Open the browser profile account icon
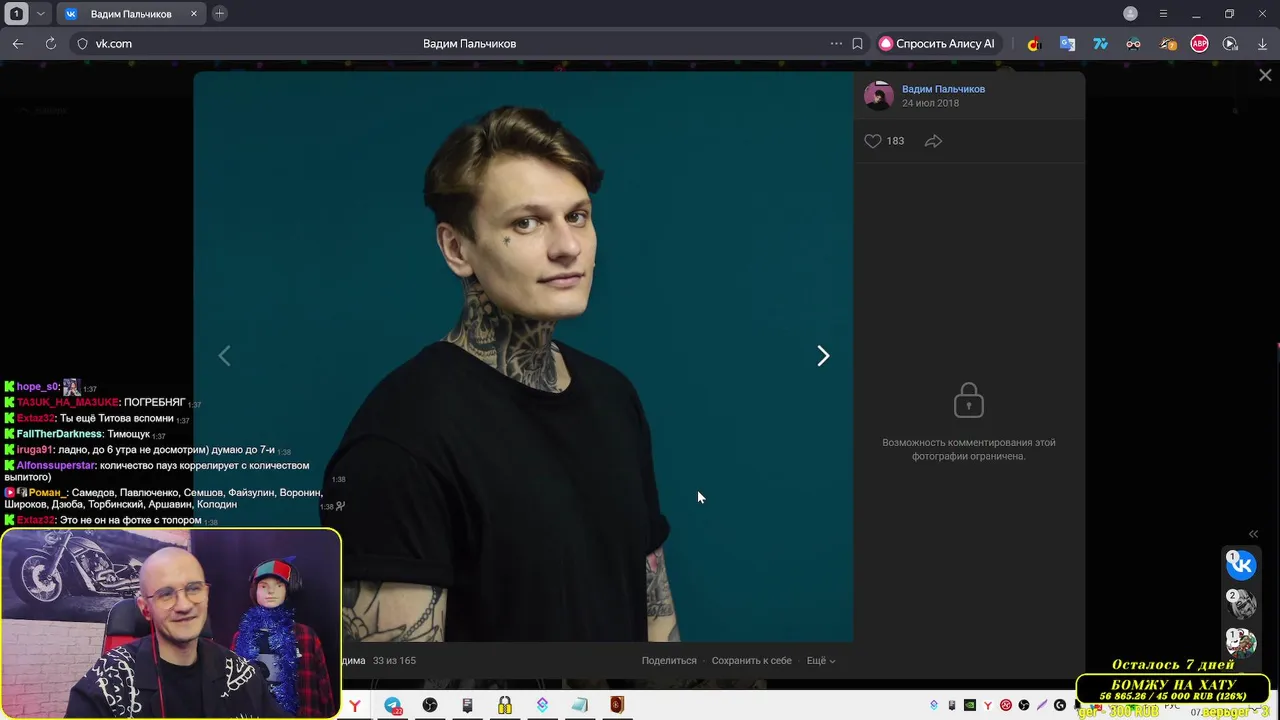Viewport: 1280px width, 720px height. pyautogui.click(x=1130, y=14)
